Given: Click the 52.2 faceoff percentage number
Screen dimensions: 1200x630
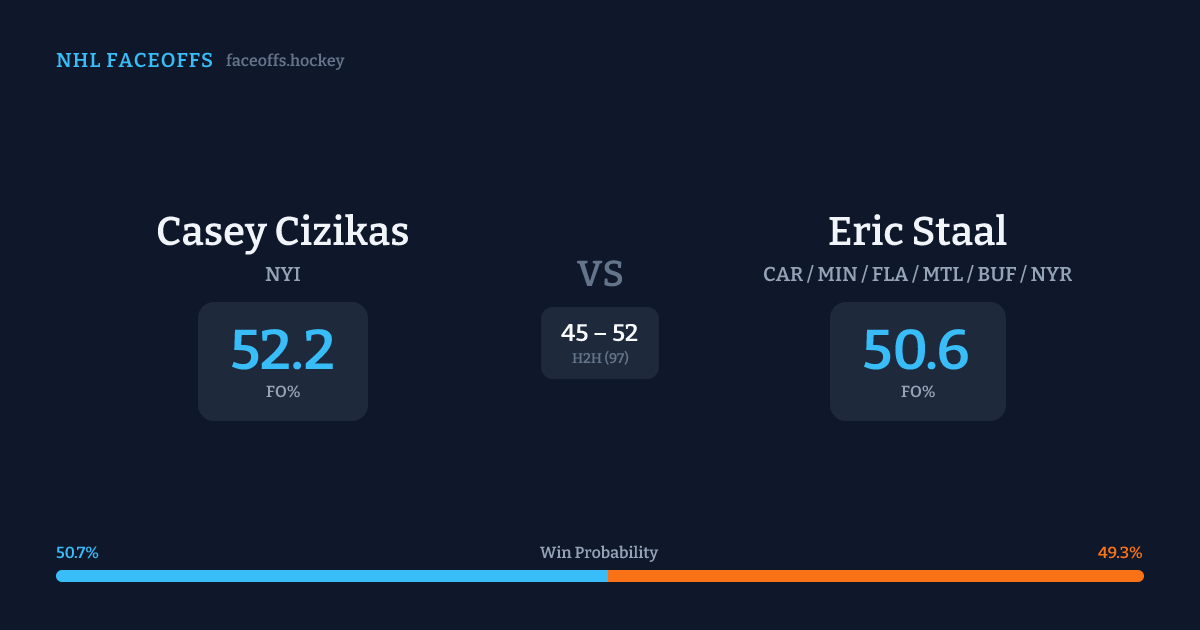Looking at the screenshot, I should tap(283, 350).
